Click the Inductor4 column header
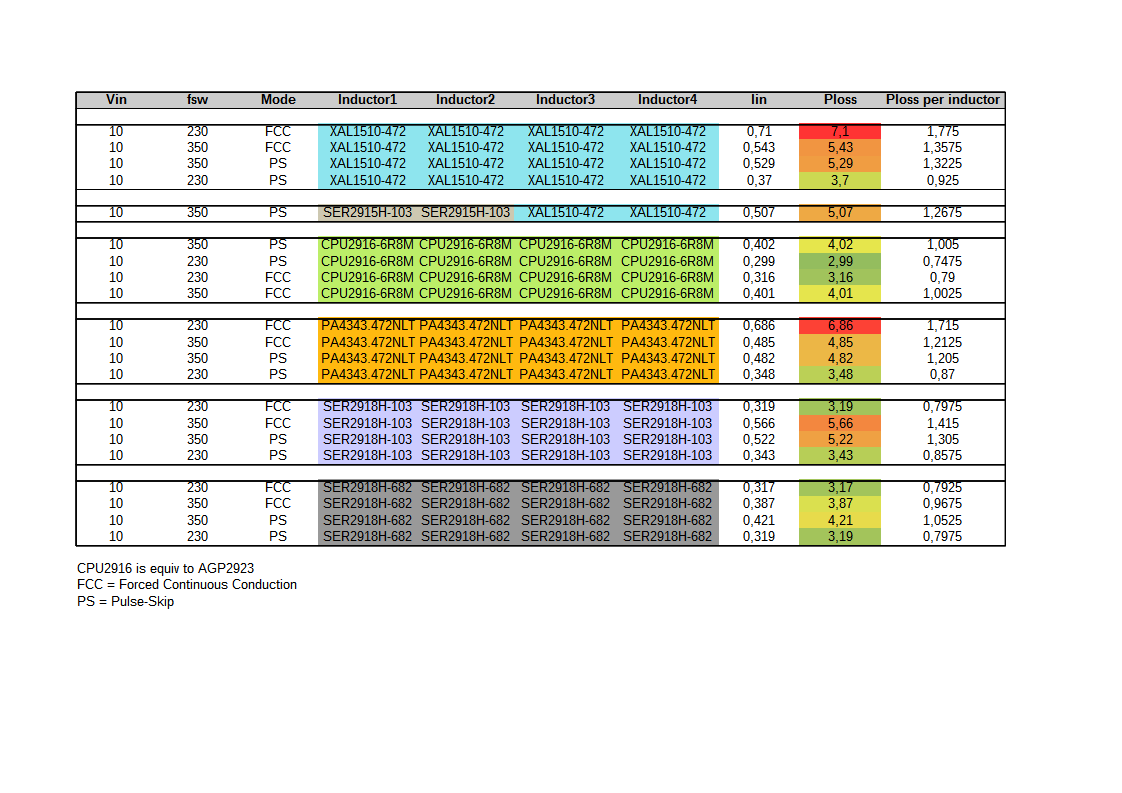This screenshot has height=793, width=1122. click(x=667, y=100)
